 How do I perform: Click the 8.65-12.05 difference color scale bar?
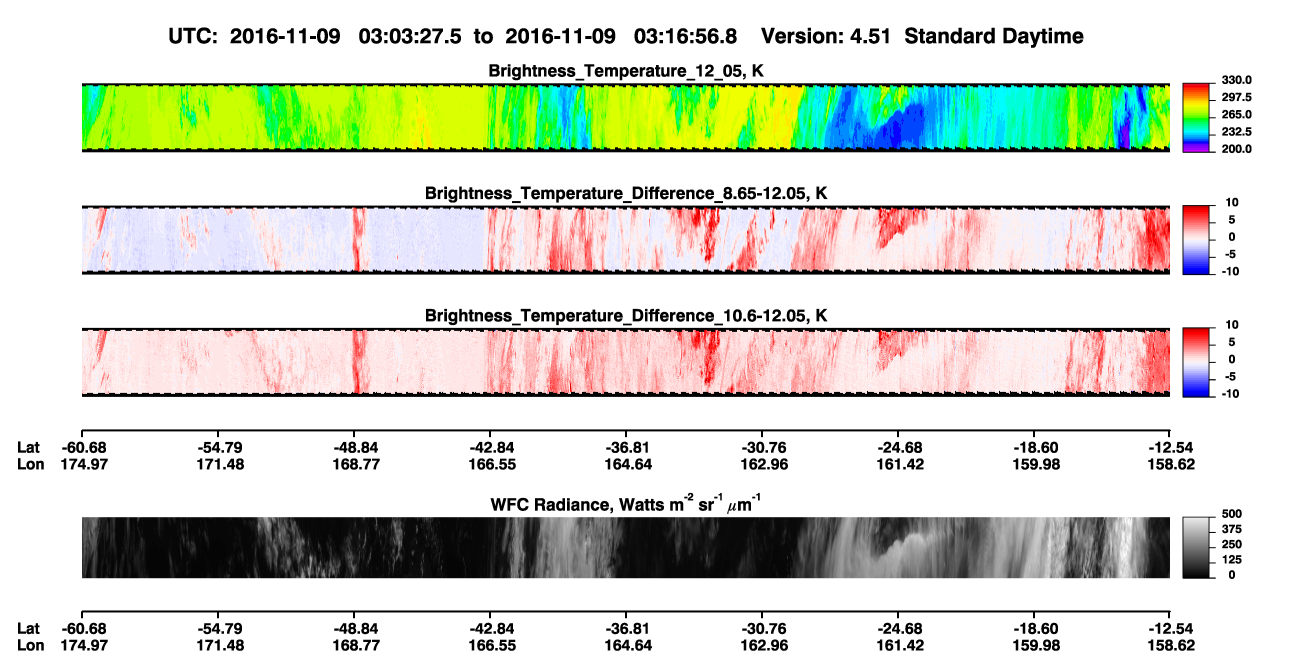pos(1197,239)
